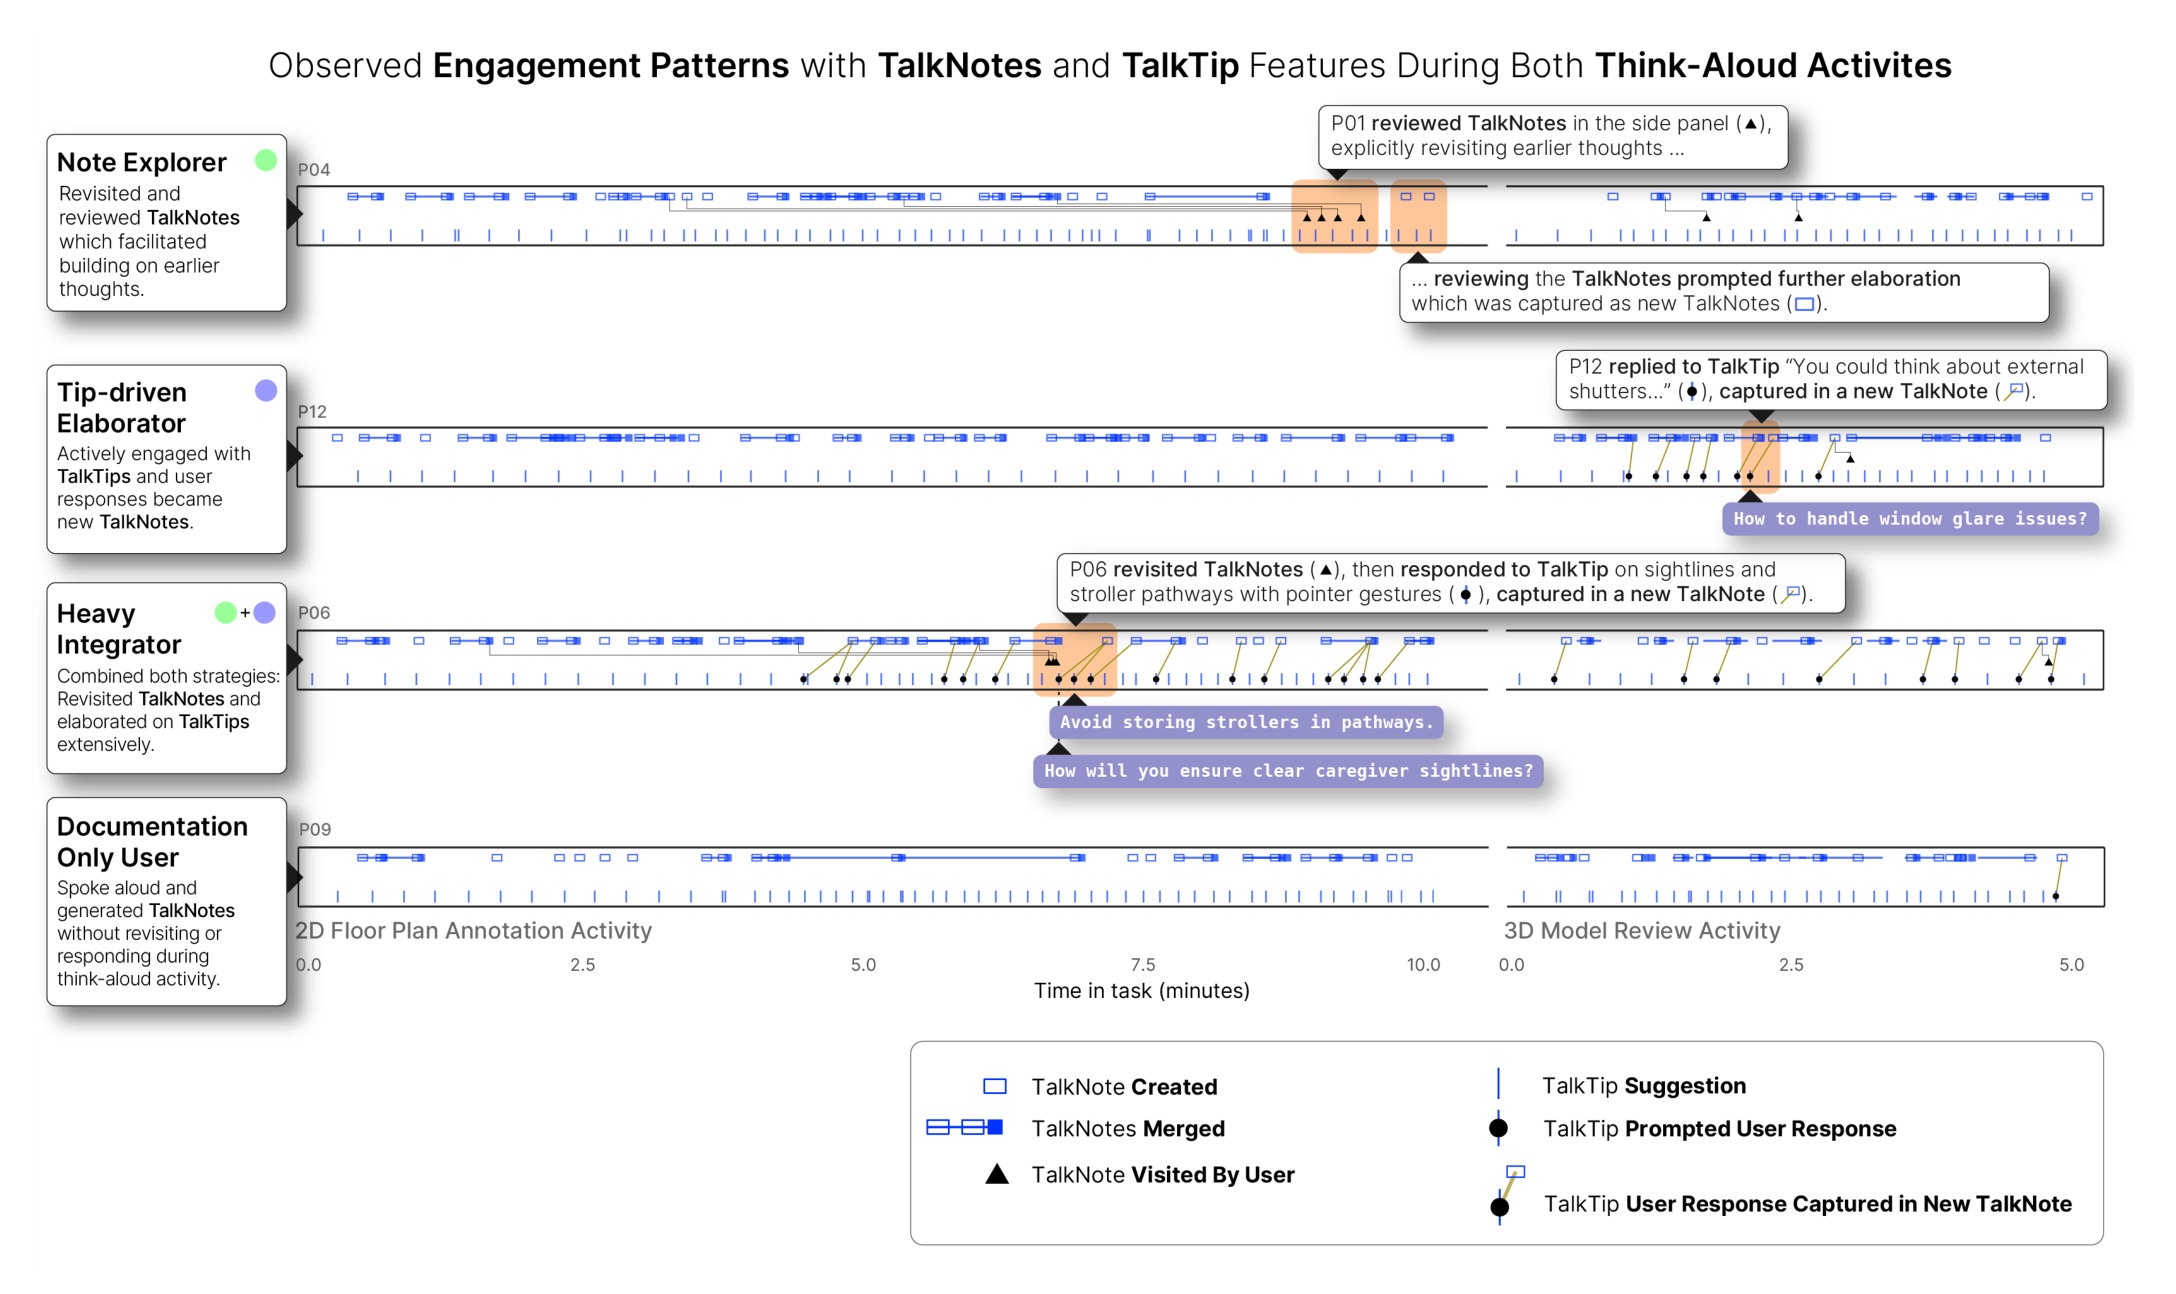The height and width of the screenshot is (1294, 2176).
Task: Click the single black response dot in P09 timeline
Action: coord(2056,896)
